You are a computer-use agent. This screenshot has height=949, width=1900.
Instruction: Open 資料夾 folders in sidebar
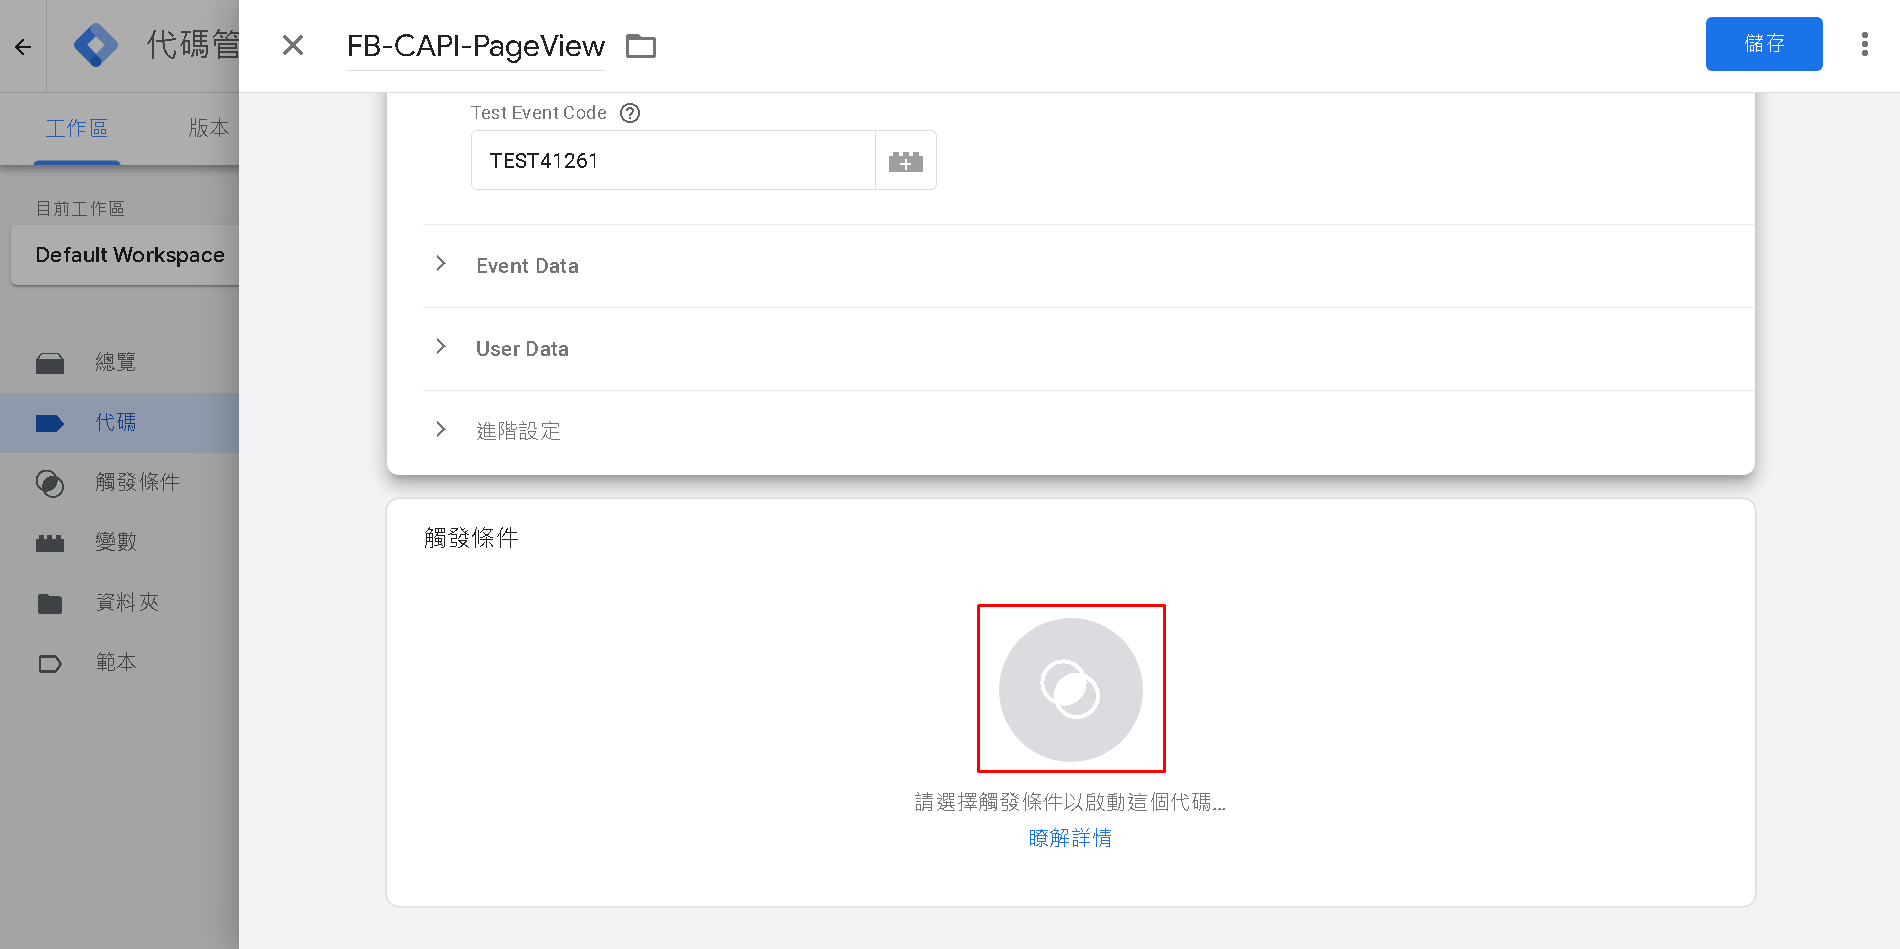(x=127, y=602)
